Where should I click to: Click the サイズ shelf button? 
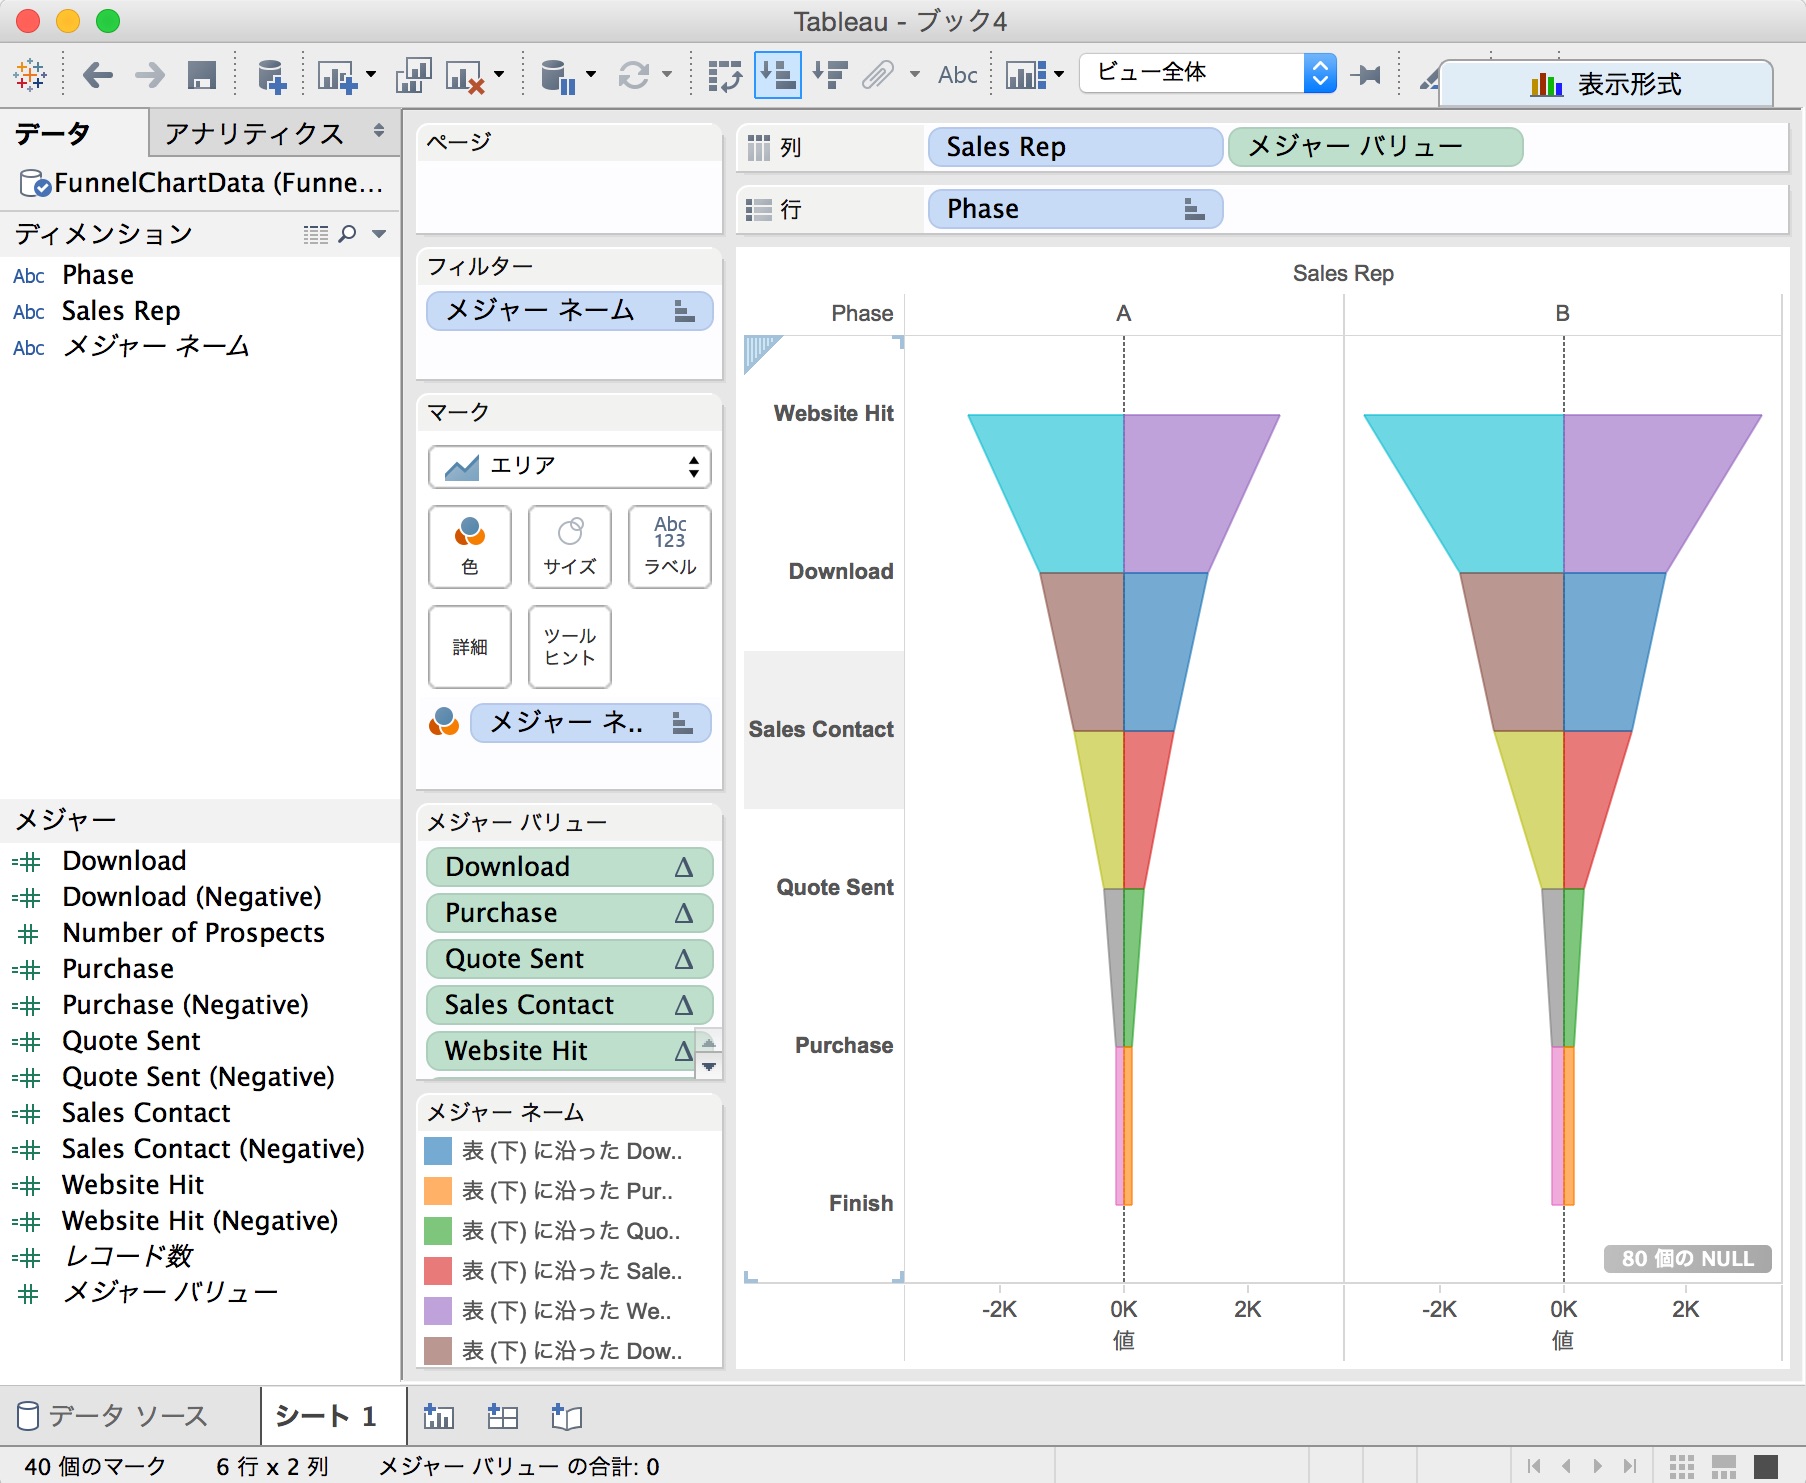tap(569, 547)
